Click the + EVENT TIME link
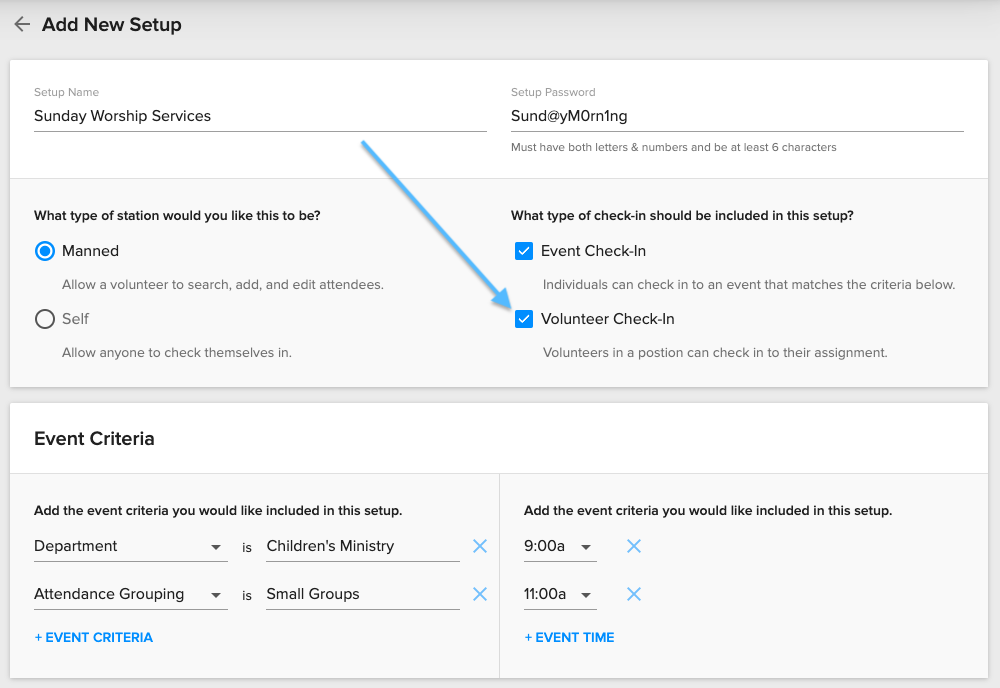 568,637
